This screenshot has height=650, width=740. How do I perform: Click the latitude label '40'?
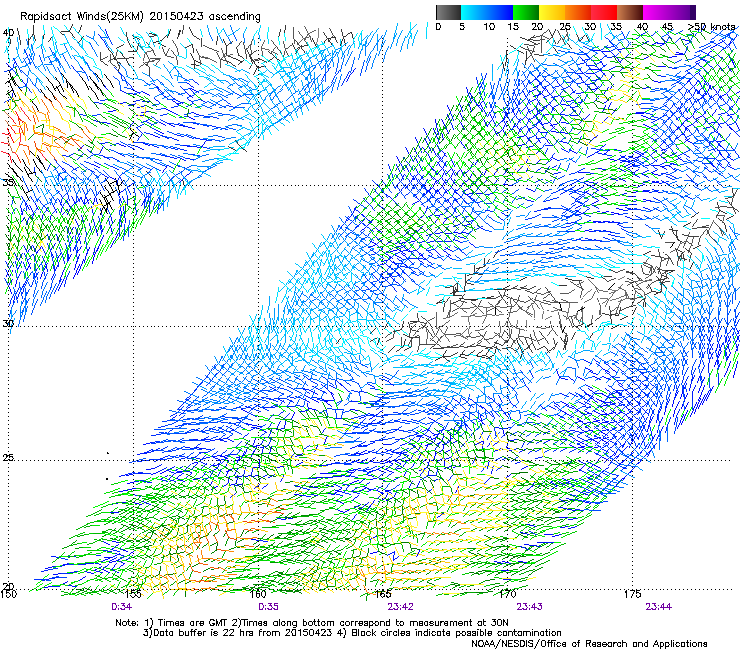click(x=8, y=33)
